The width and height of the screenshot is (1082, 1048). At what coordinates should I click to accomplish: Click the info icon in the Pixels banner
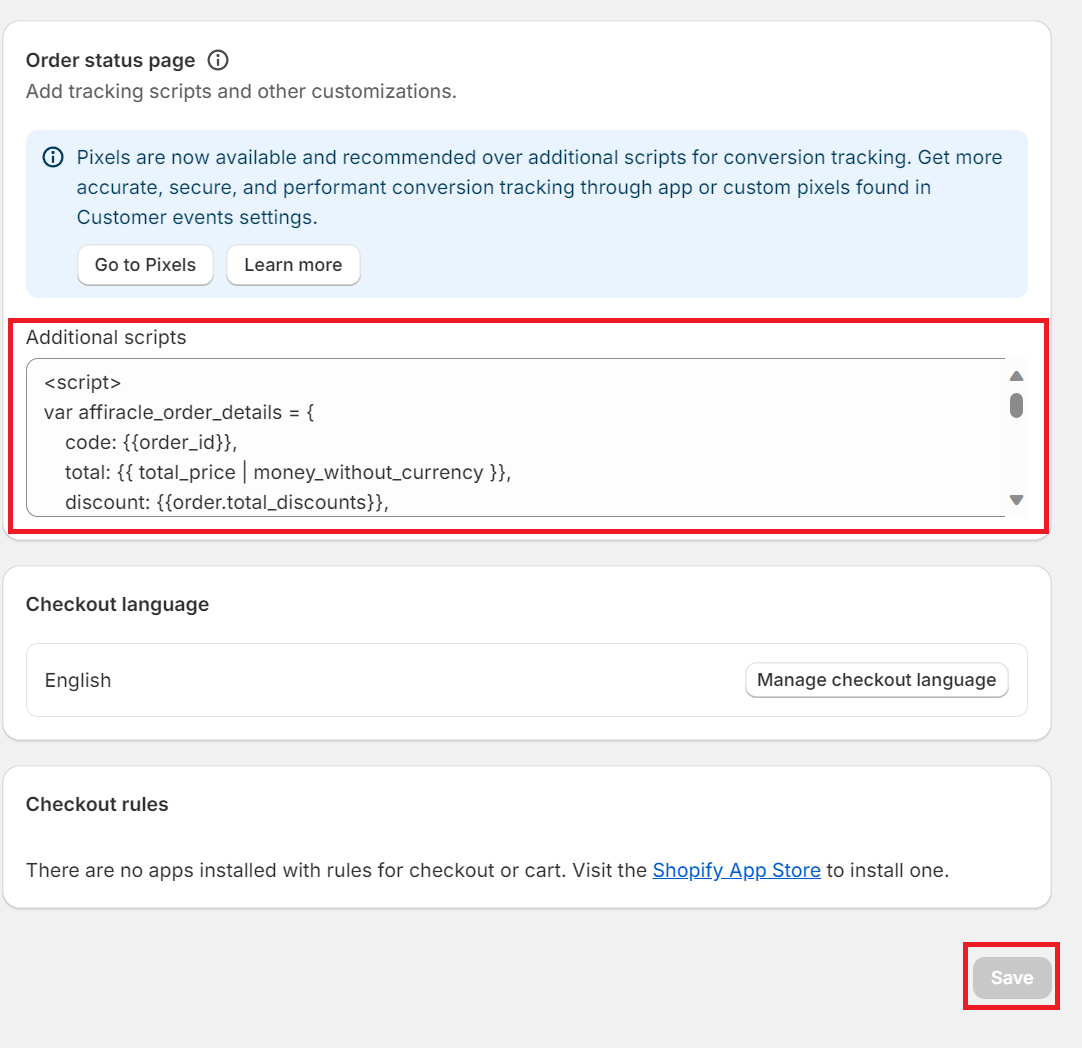pyautogui.click(x=53, y=158)
